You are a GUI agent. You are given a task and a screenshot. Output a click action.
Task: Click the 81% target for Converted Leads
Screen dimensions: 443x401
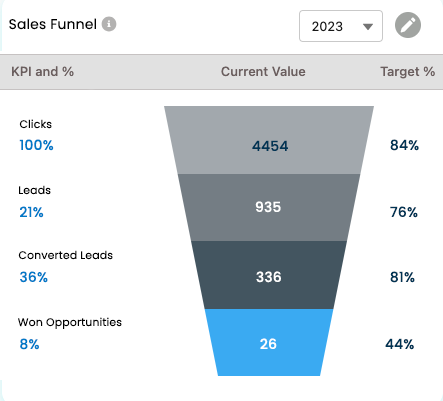tap(402, 277)
